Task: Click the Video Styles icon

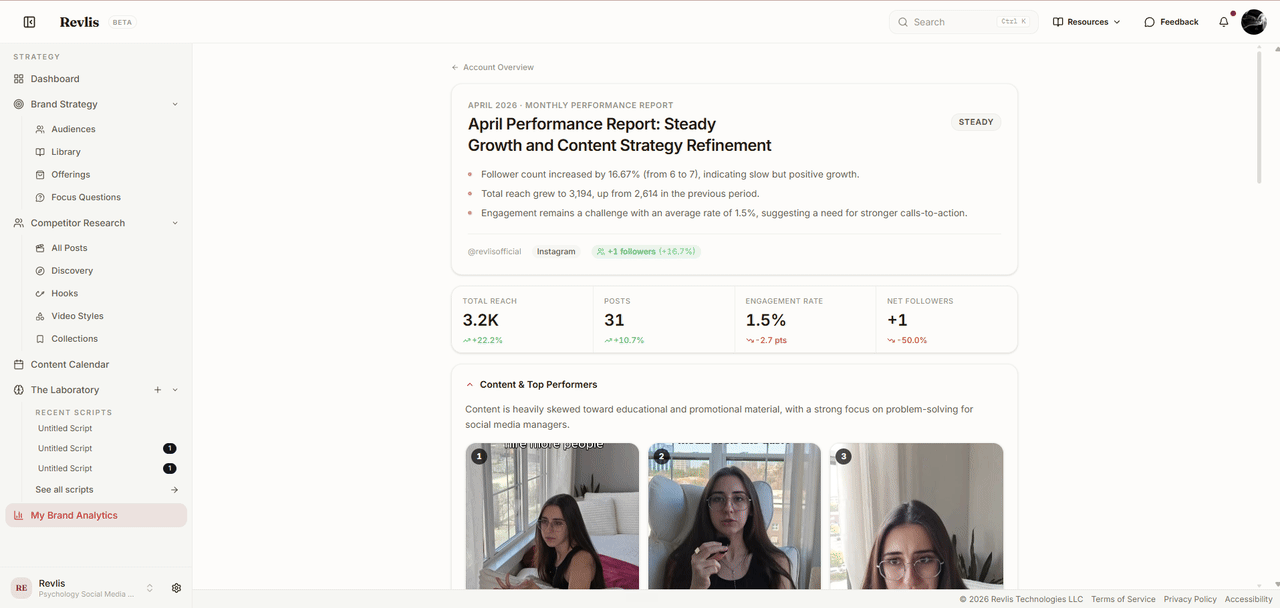Action: click(40, 316)
